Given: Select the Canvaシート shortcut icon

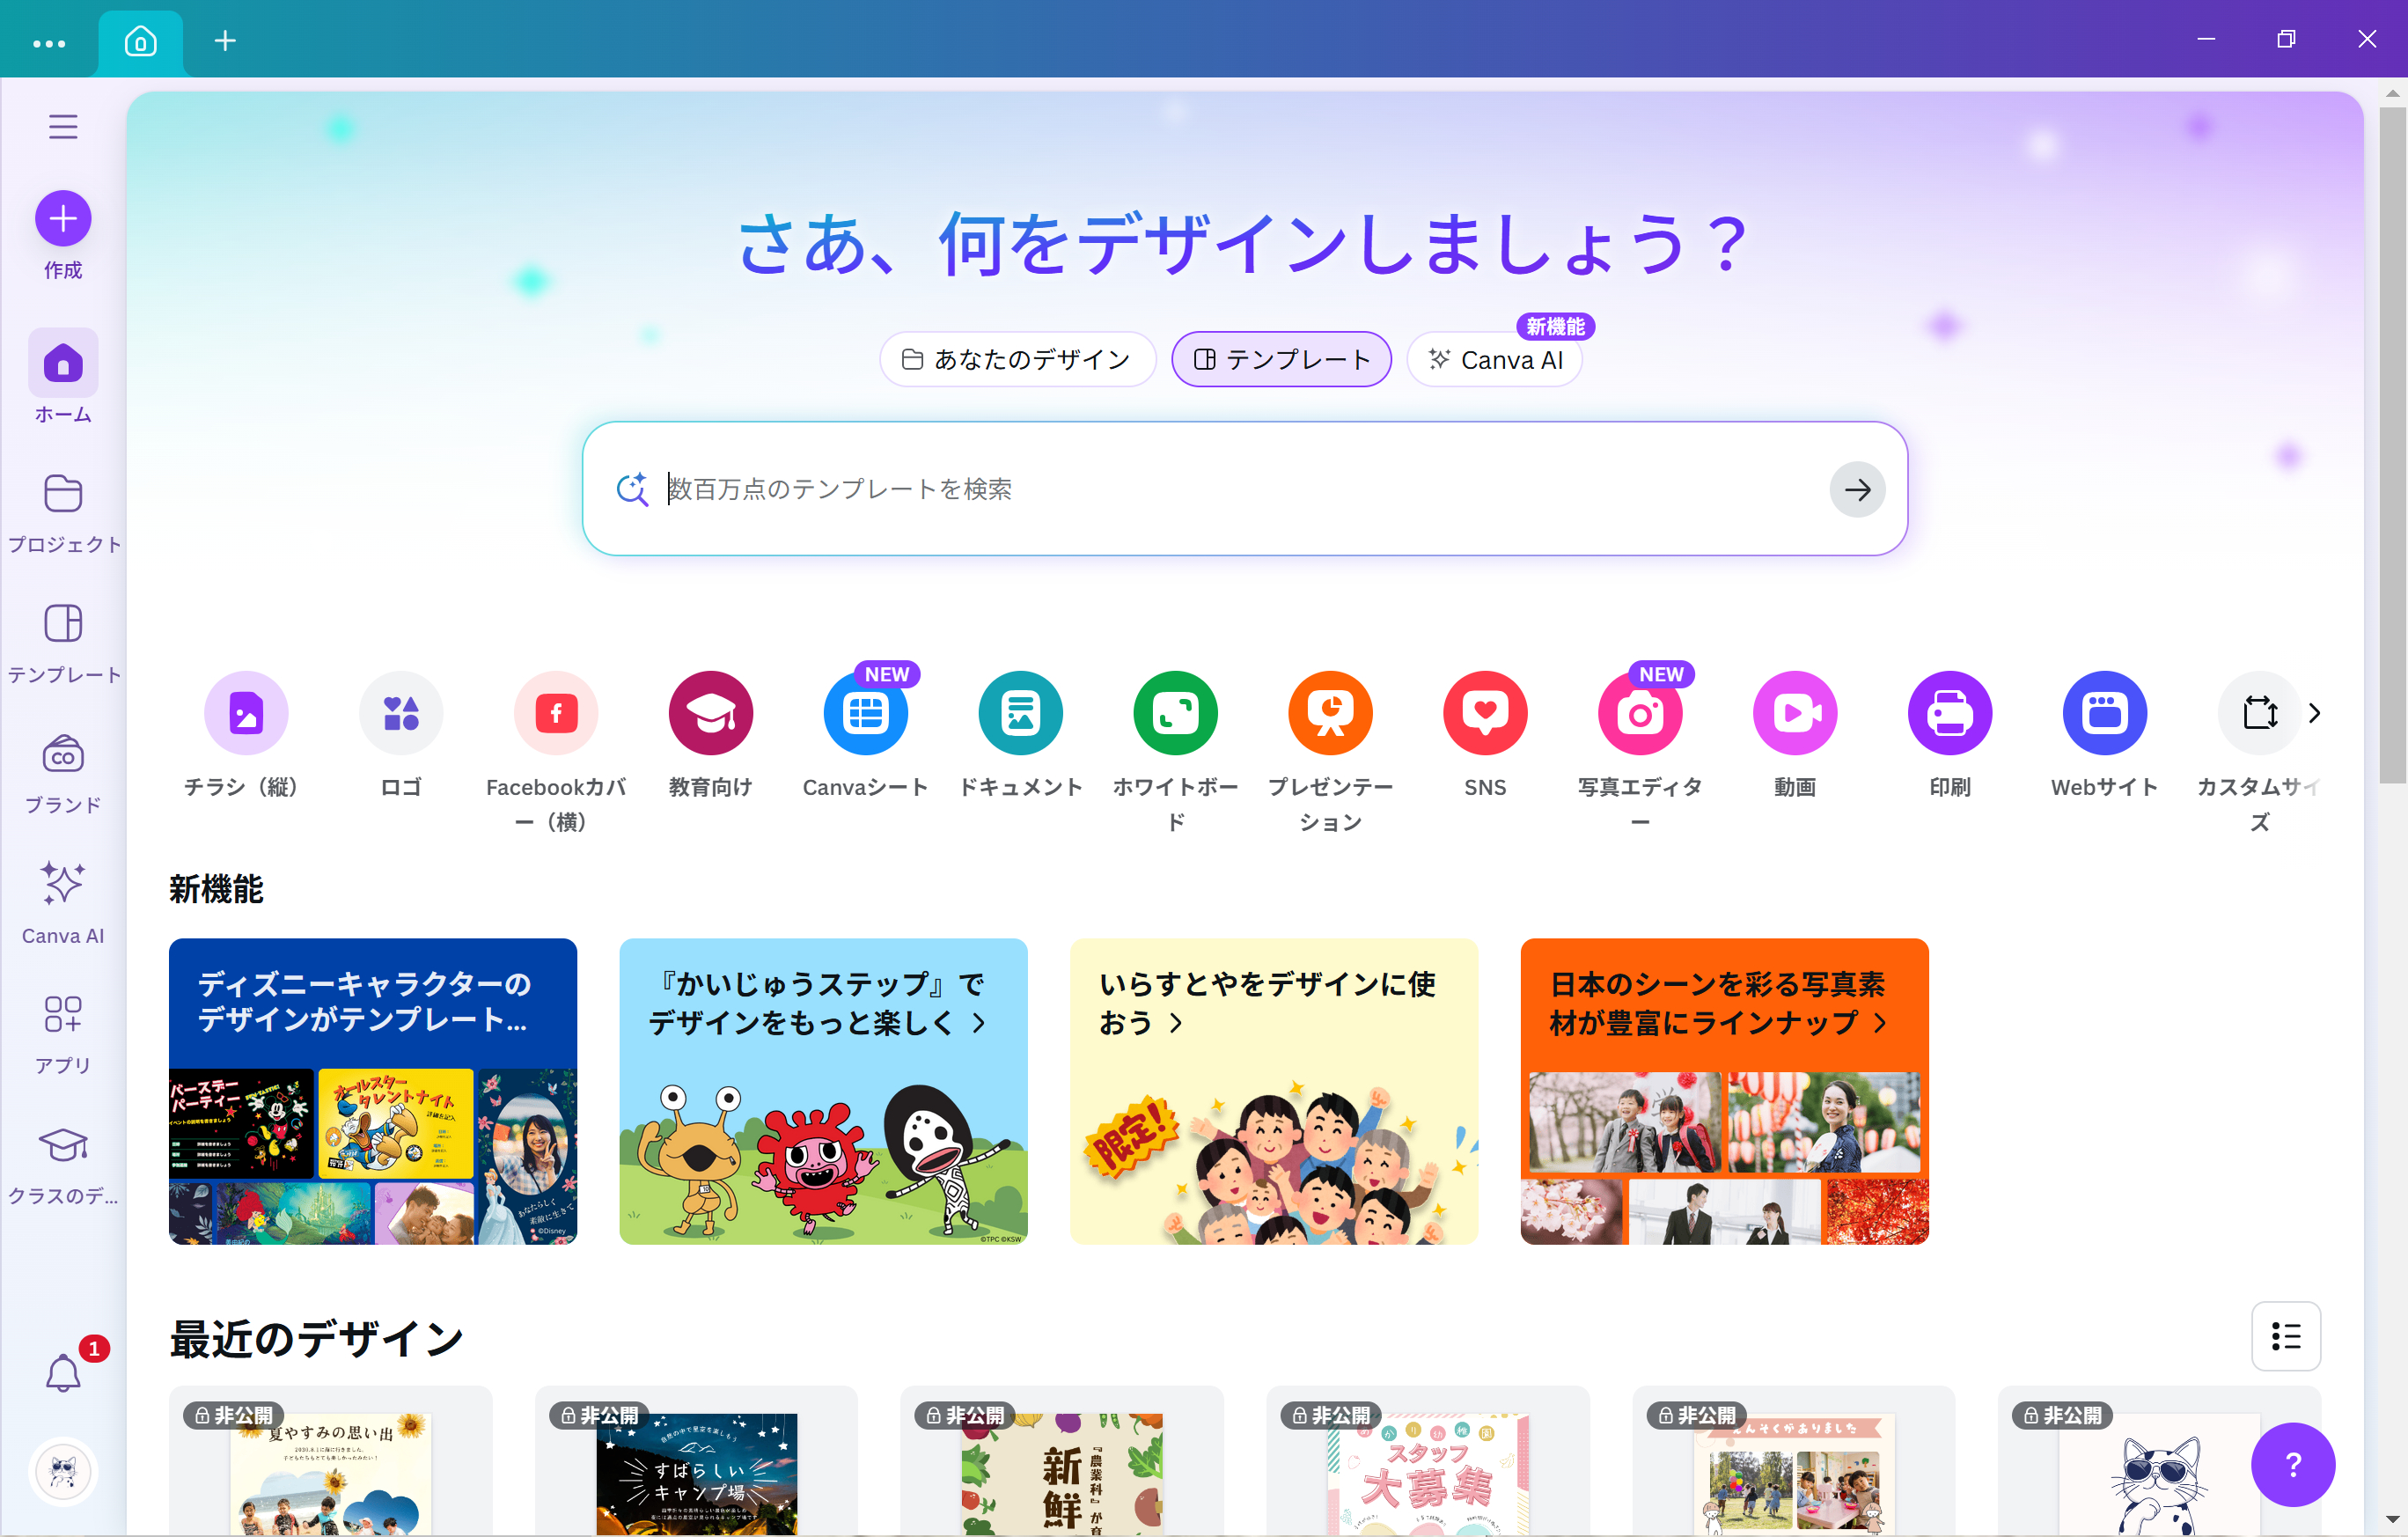Looking at the screenshot, I should click(x=865, y=713).
